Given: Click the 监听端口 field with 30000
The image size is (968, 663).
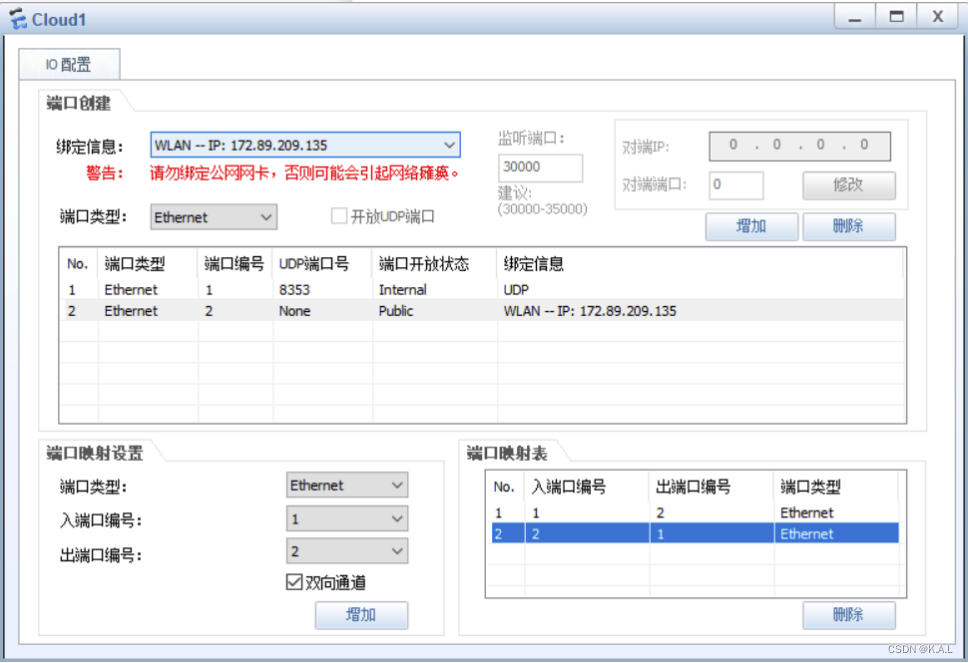Looking at the screenshot, I should point(540,167).
